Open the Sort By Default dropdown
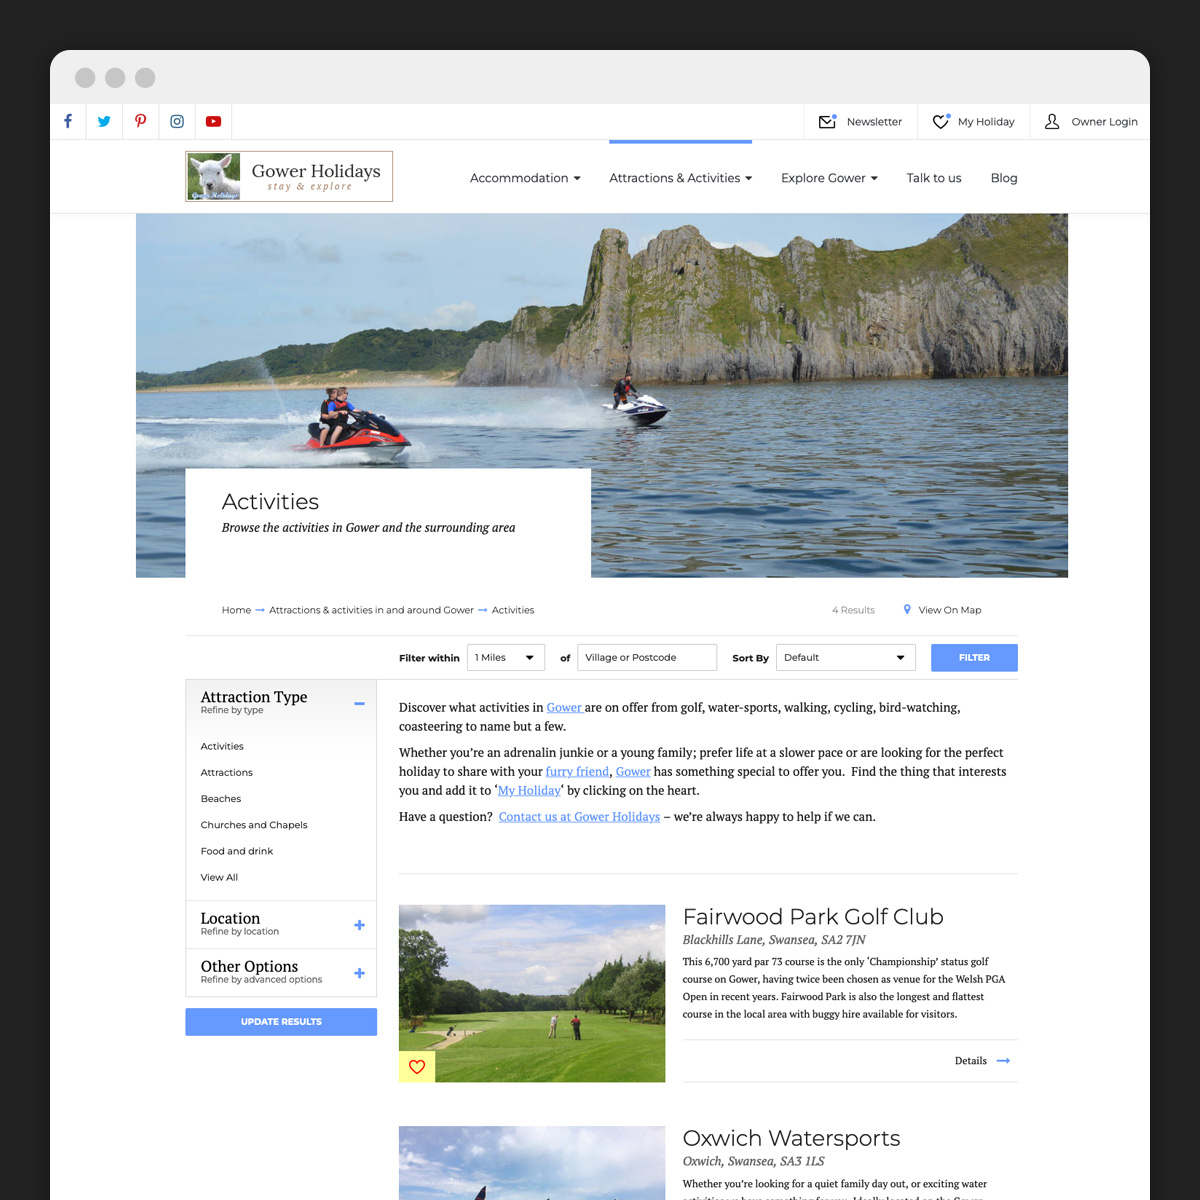Viewport: 1200px width, 1200px height. (x=845, y=657)
